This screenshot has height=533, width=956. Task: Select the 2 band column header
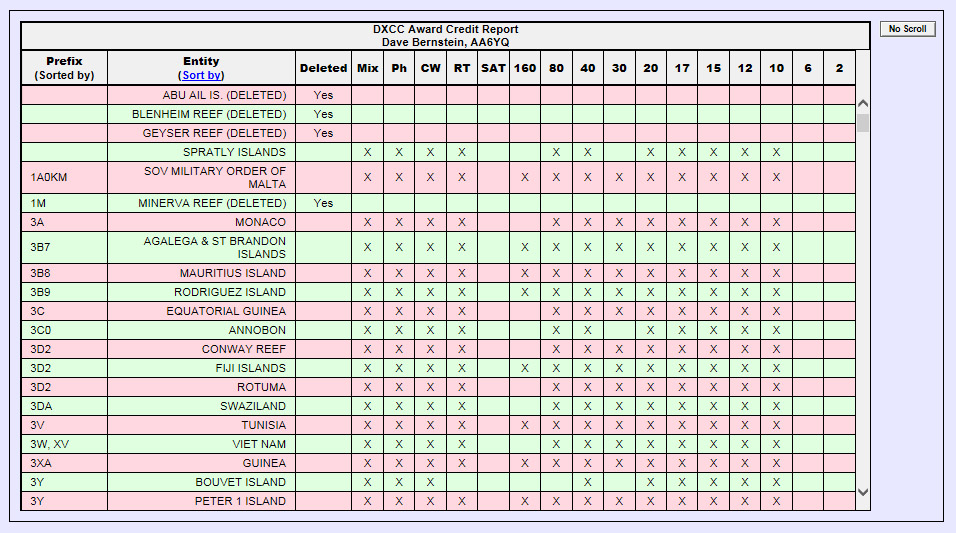point(840,68)
